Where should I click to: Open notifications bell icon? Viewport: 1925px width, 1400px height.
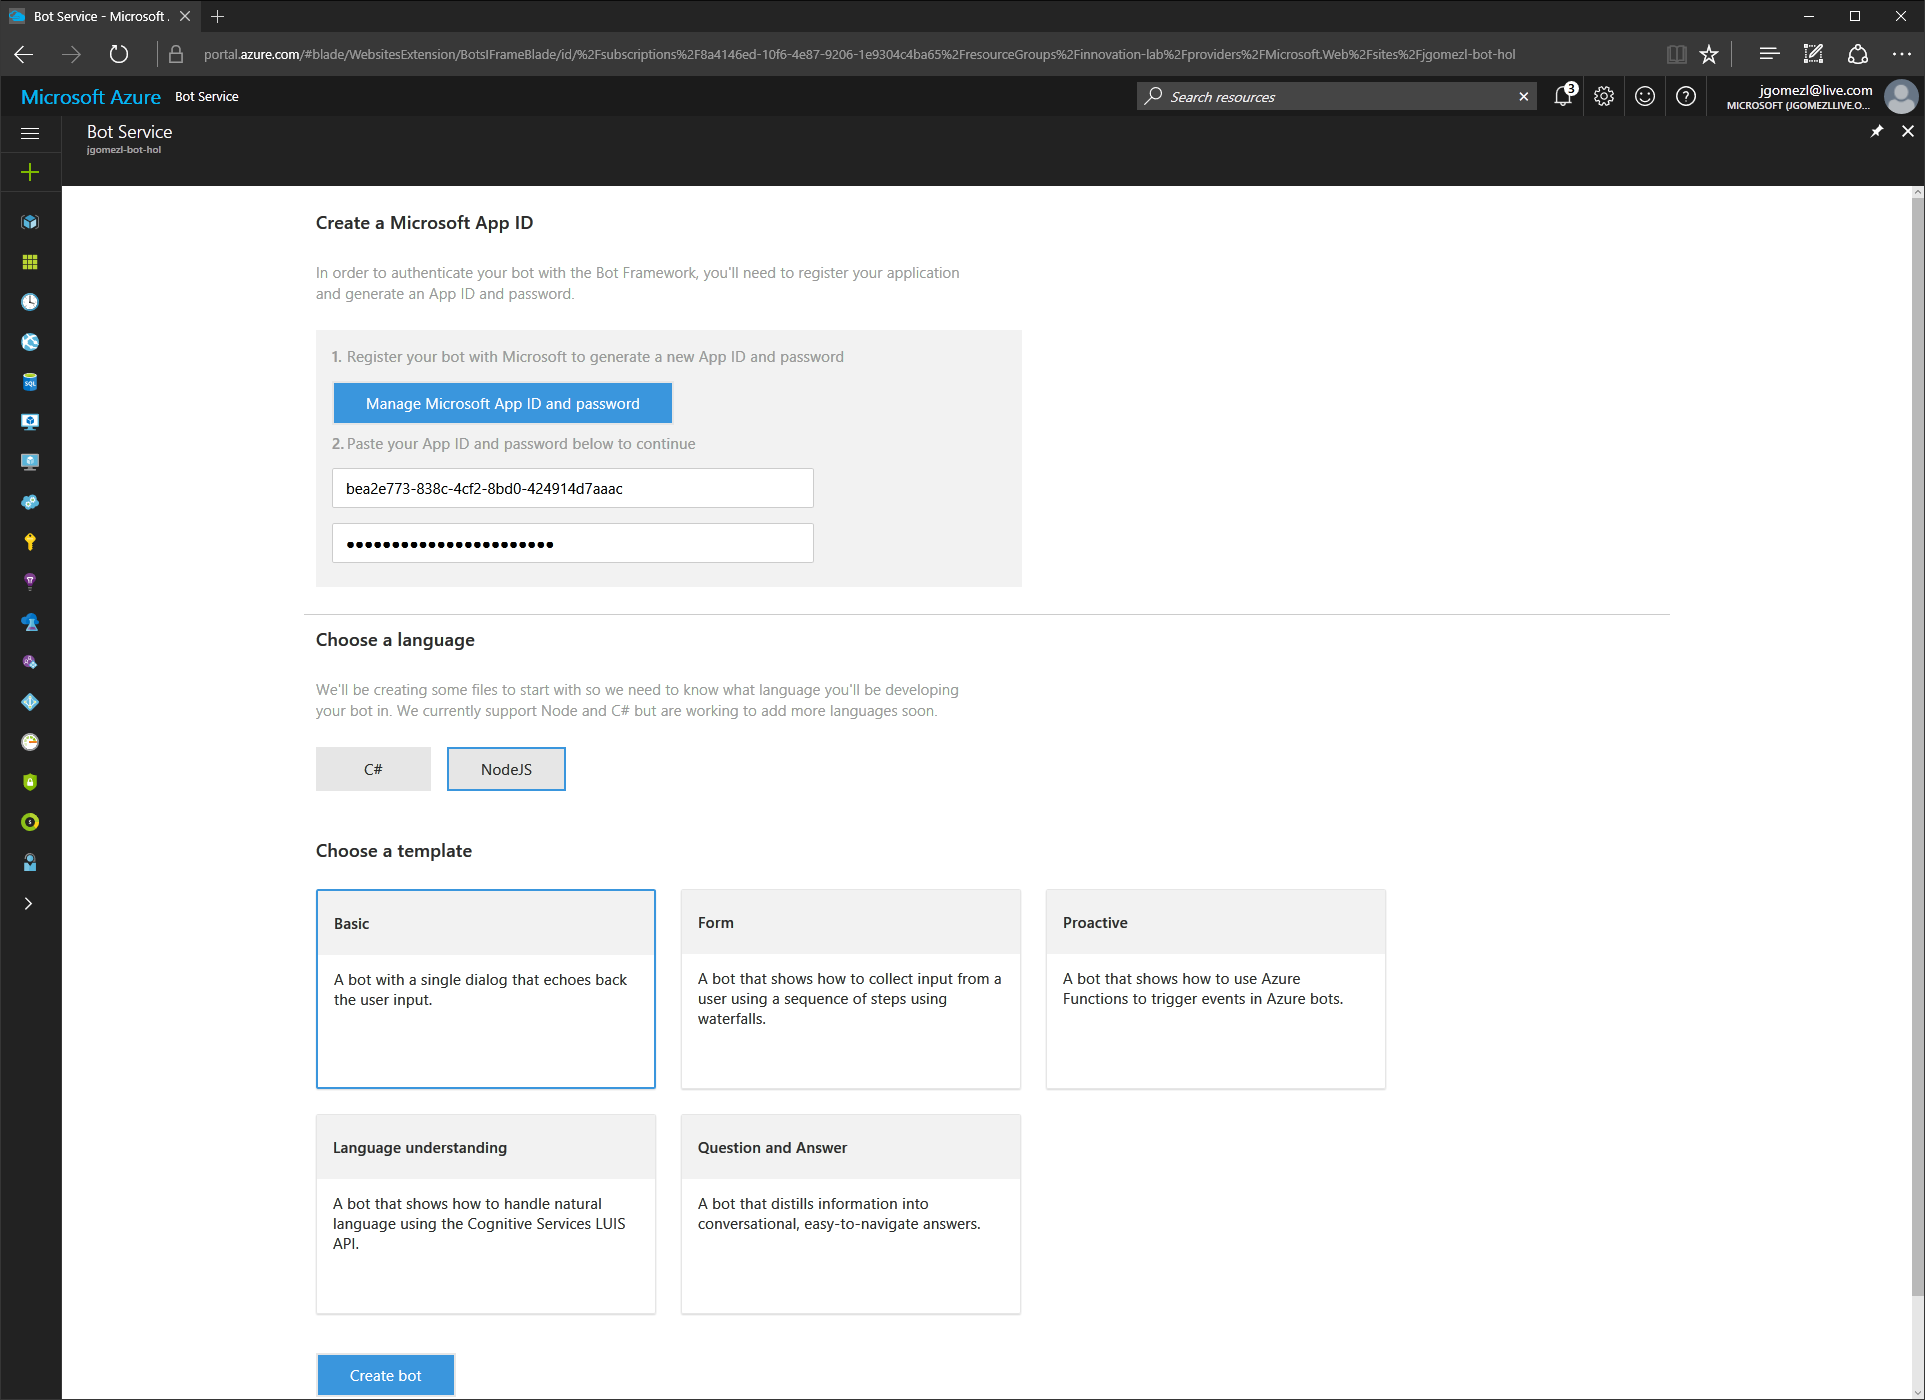(1563, 96)
